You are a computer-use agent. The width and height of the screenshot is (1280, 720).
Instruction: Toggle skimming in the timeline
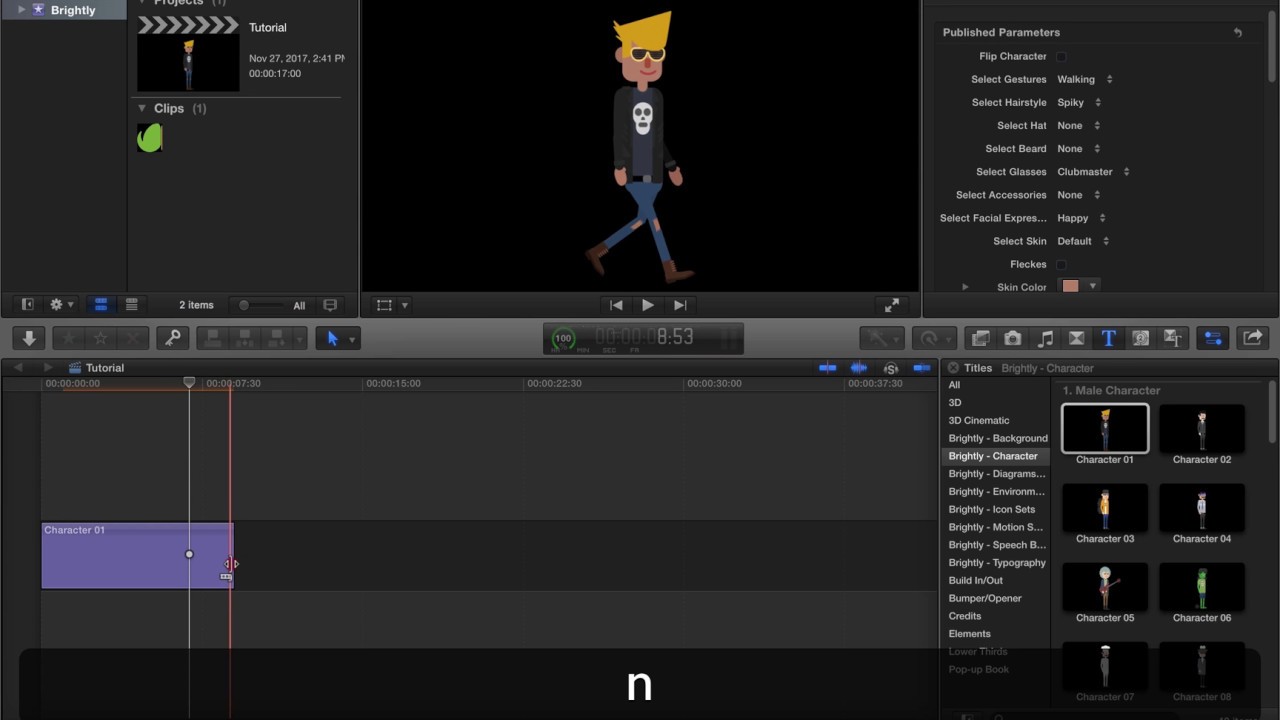pyautogui.click(x=827, y=368)
